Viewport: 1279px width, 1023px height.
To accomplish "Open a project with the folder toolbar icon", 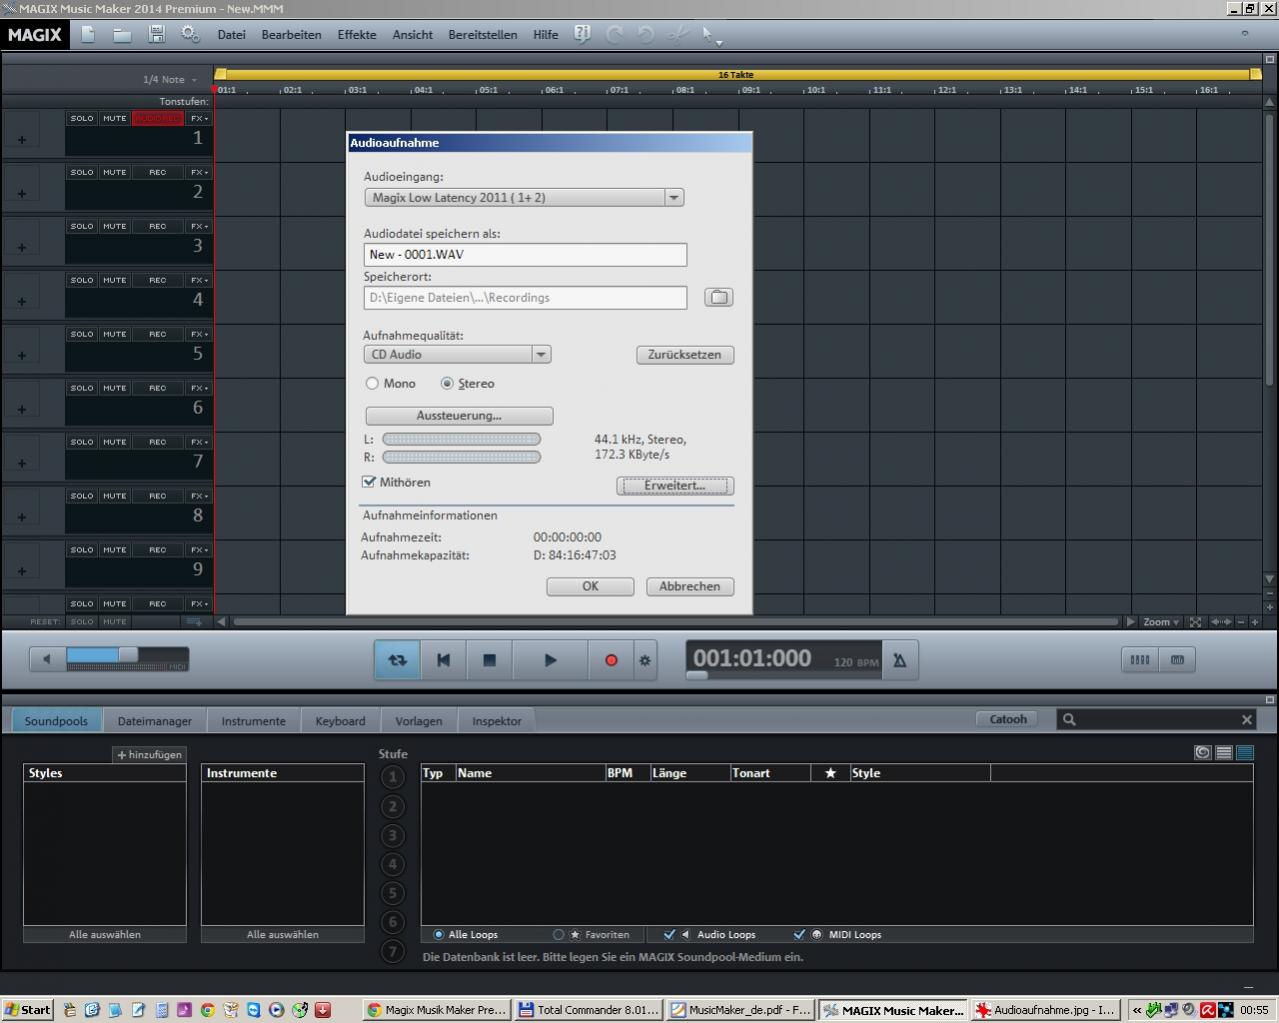I will point(122,34).
